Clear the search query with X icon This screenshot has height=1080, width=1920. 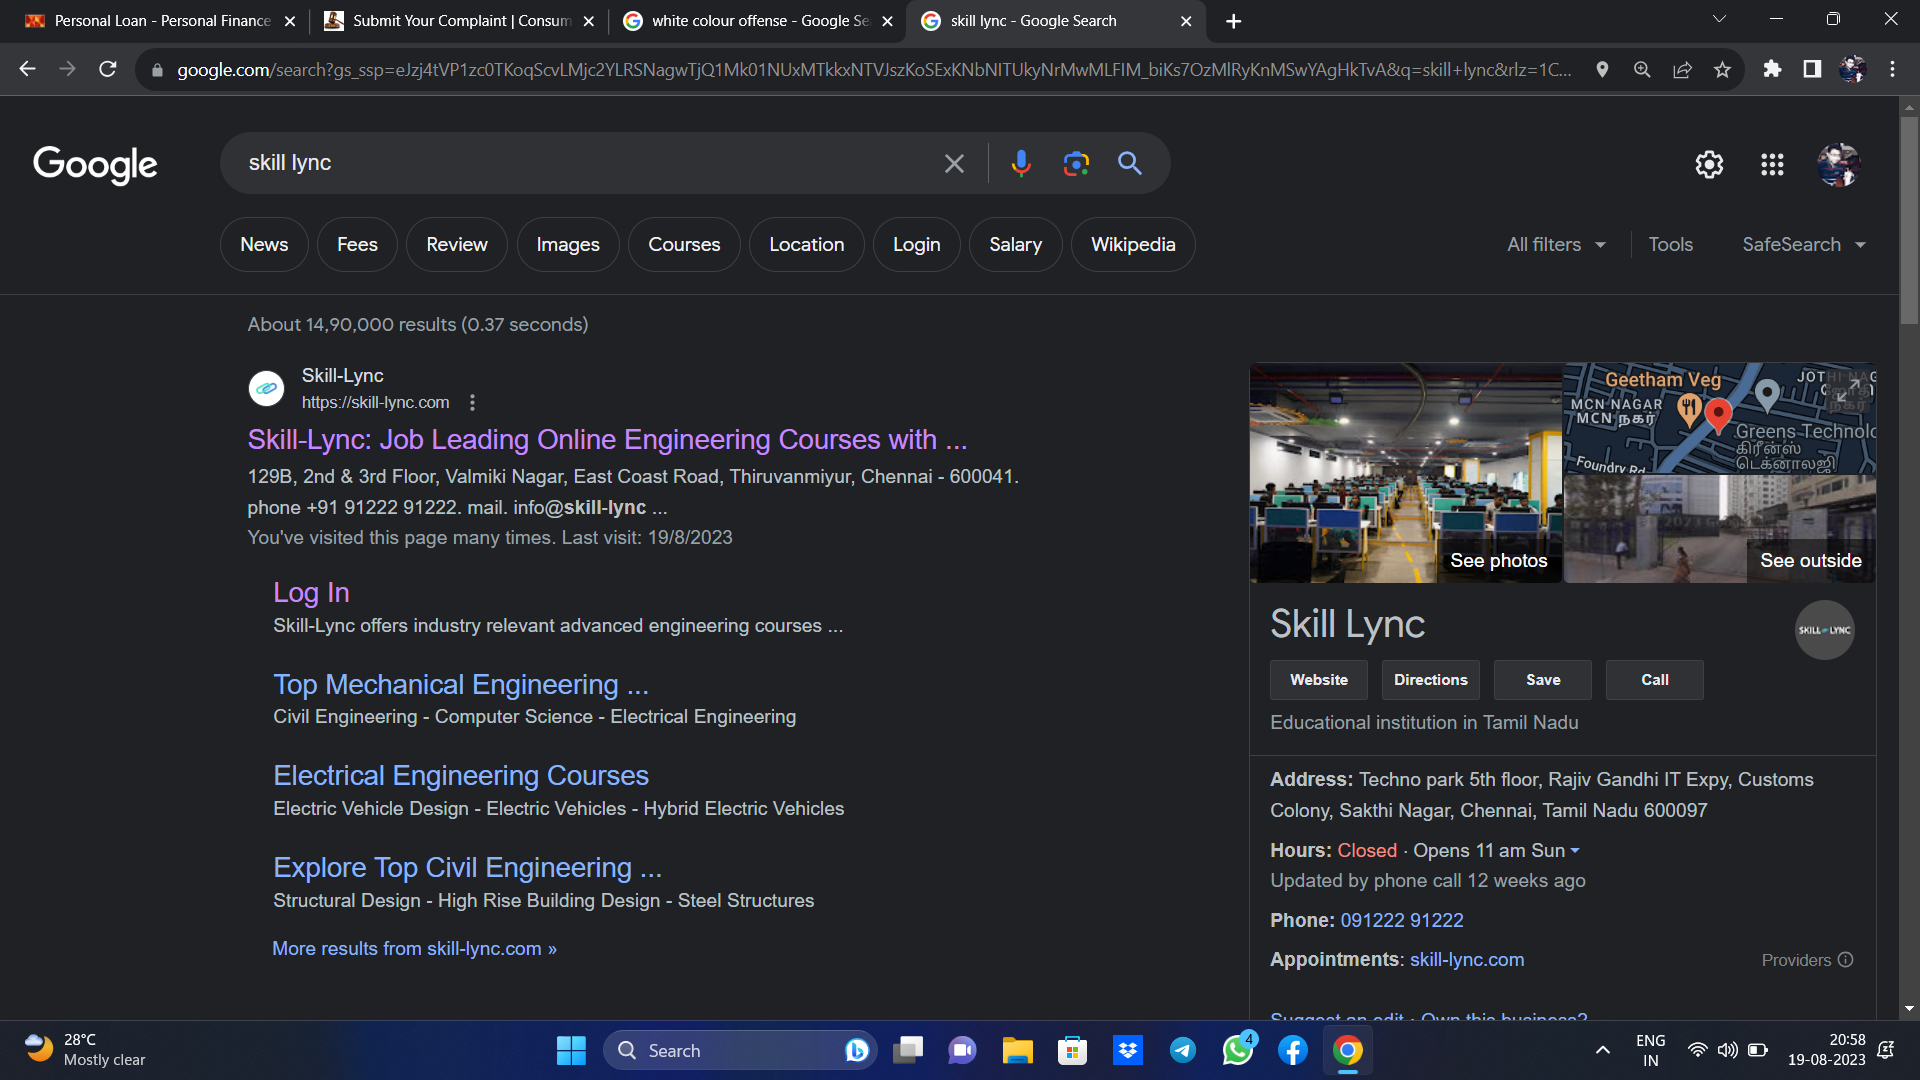(x=954, y=163)
